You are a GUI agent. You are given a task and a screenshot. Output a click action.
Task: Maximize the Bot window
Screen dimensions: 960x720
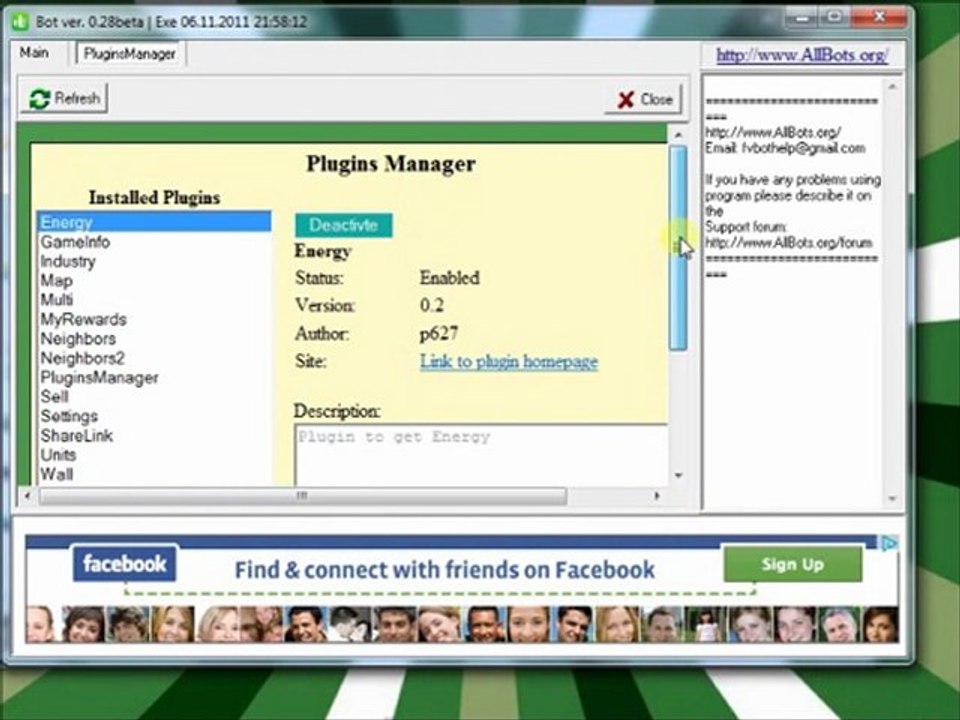[x=835, y=18]
